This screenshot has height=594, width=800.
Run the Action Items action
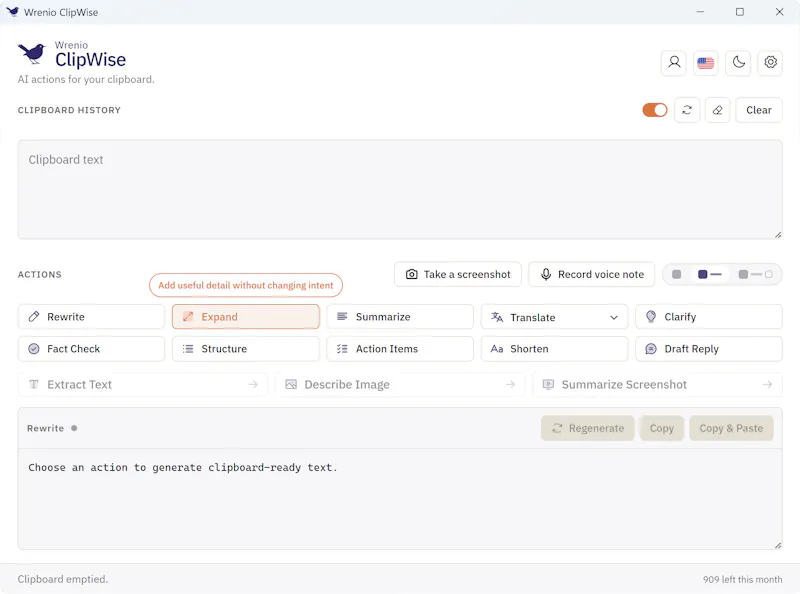pos(400,349)
